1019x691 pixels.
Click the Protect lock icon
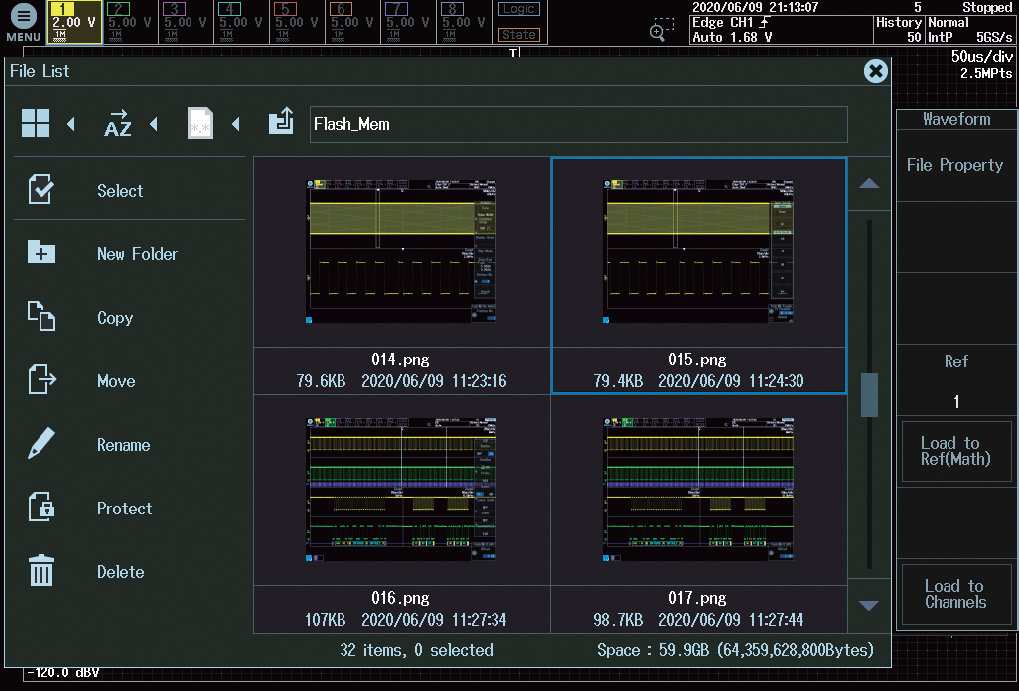pos(41,507)
